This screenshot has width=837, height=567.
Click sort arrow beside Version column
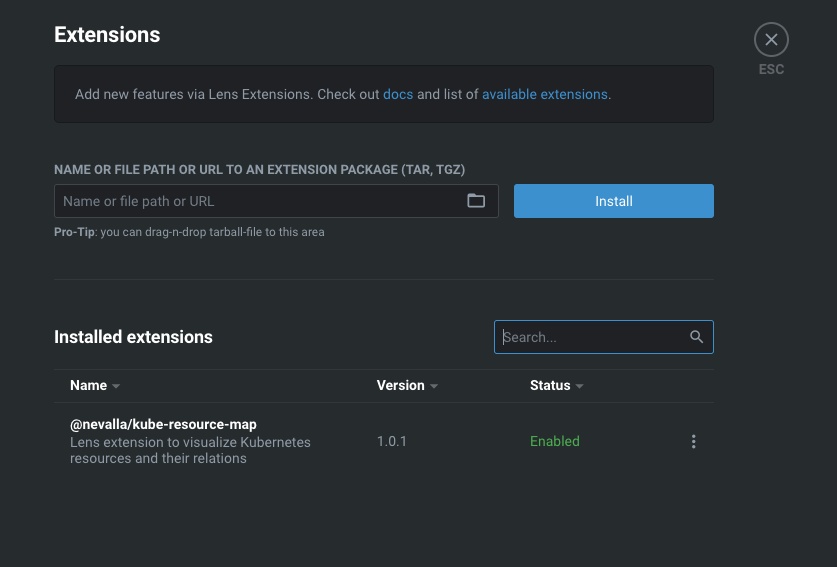click(x=433, y=386)
